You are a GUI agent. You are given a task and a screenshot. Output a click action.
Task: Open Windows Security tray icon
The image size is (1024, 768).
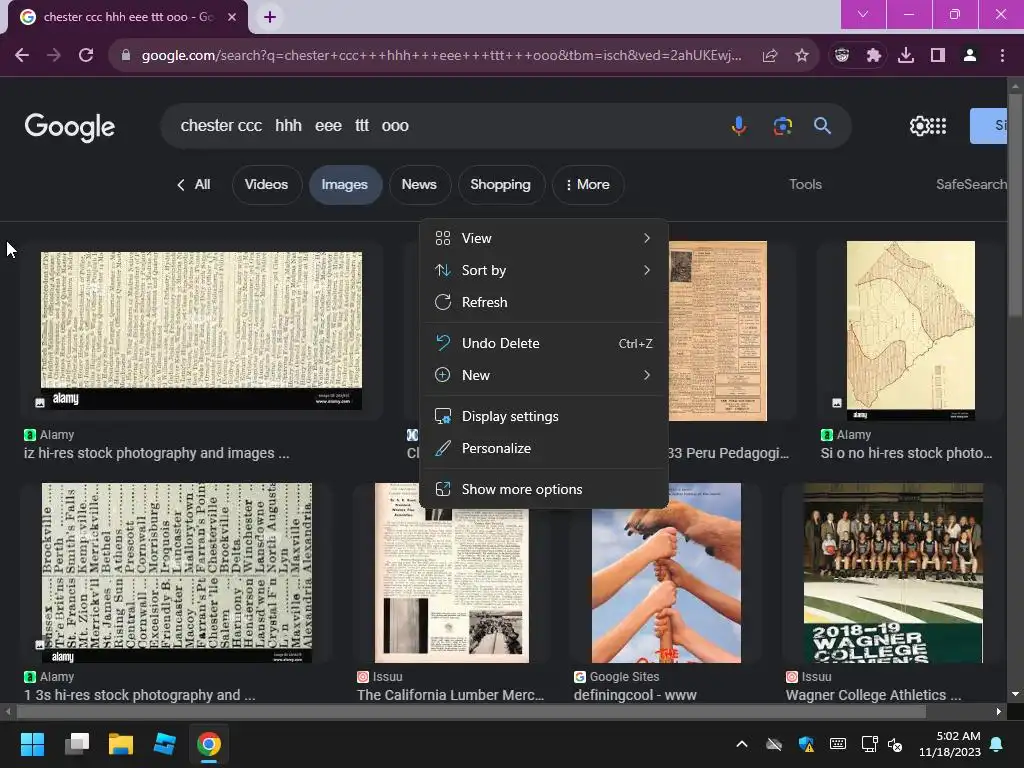click(807, 744)
